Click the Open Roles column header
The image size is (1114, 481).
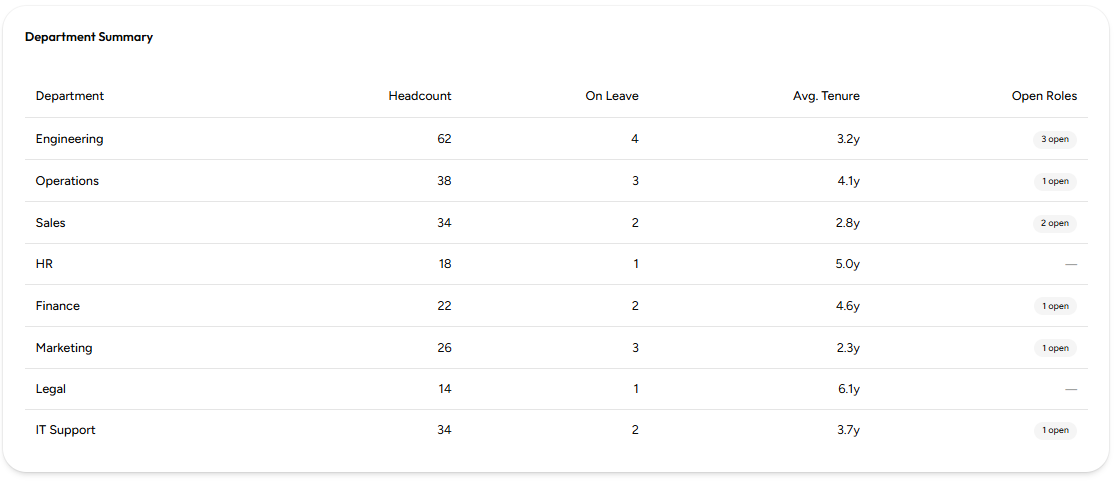pos(1044,96)
